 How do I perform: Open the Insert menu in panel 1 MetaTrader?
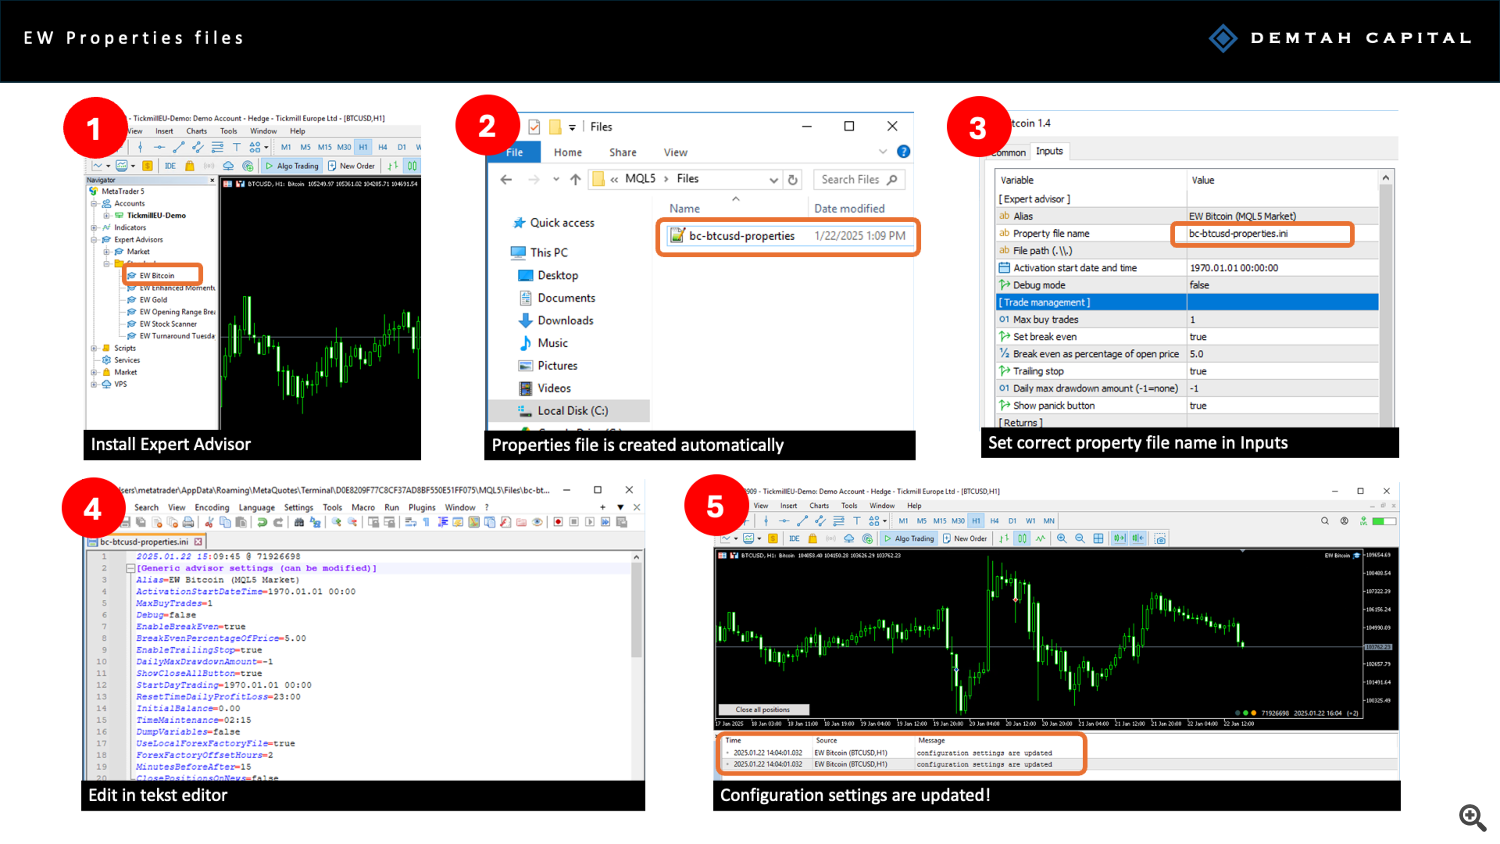[164, 131]
